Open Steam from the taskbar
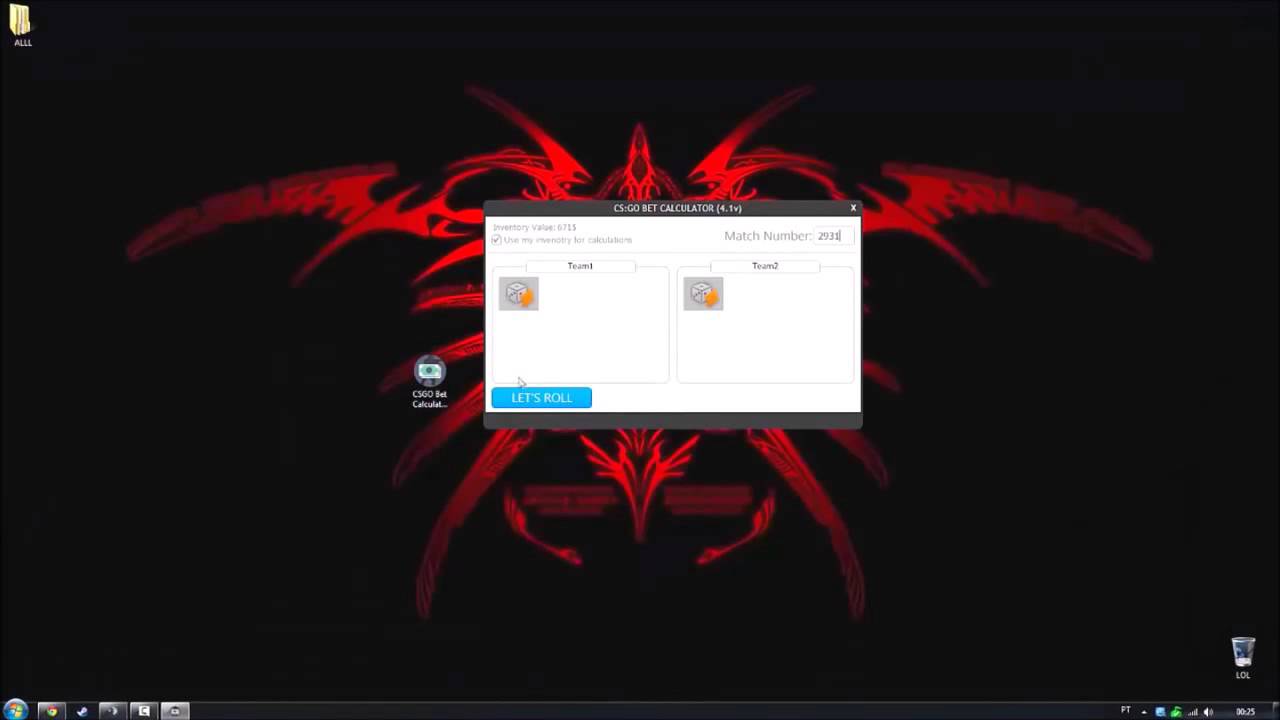 click(82, 711)
